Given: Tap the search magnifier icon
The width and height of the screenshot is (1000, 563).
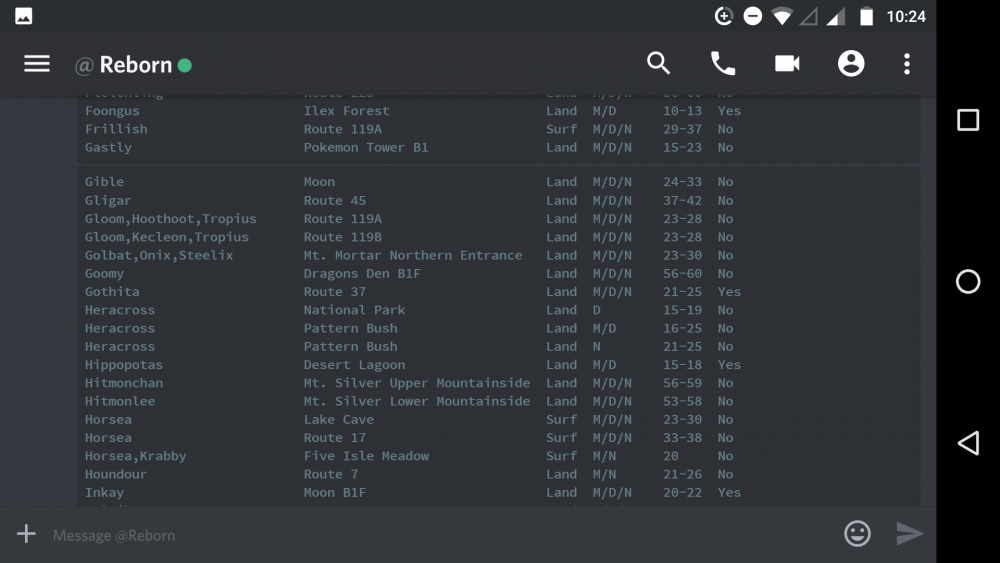Looking at the screenshot, I should [658, 64].
